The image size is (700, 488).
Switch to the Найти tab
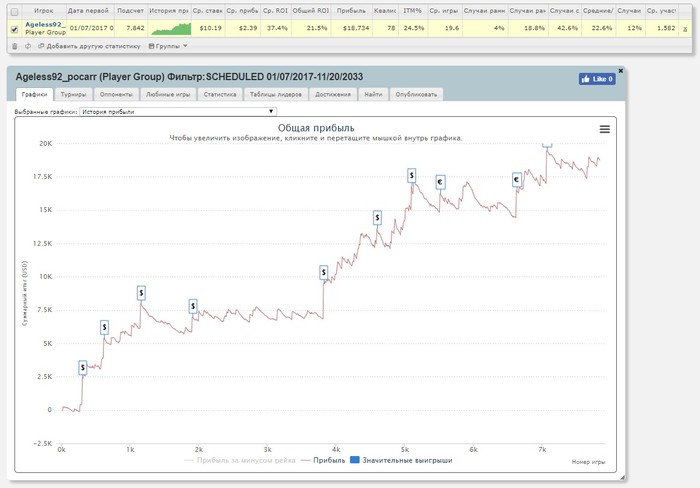pos(373,94)
